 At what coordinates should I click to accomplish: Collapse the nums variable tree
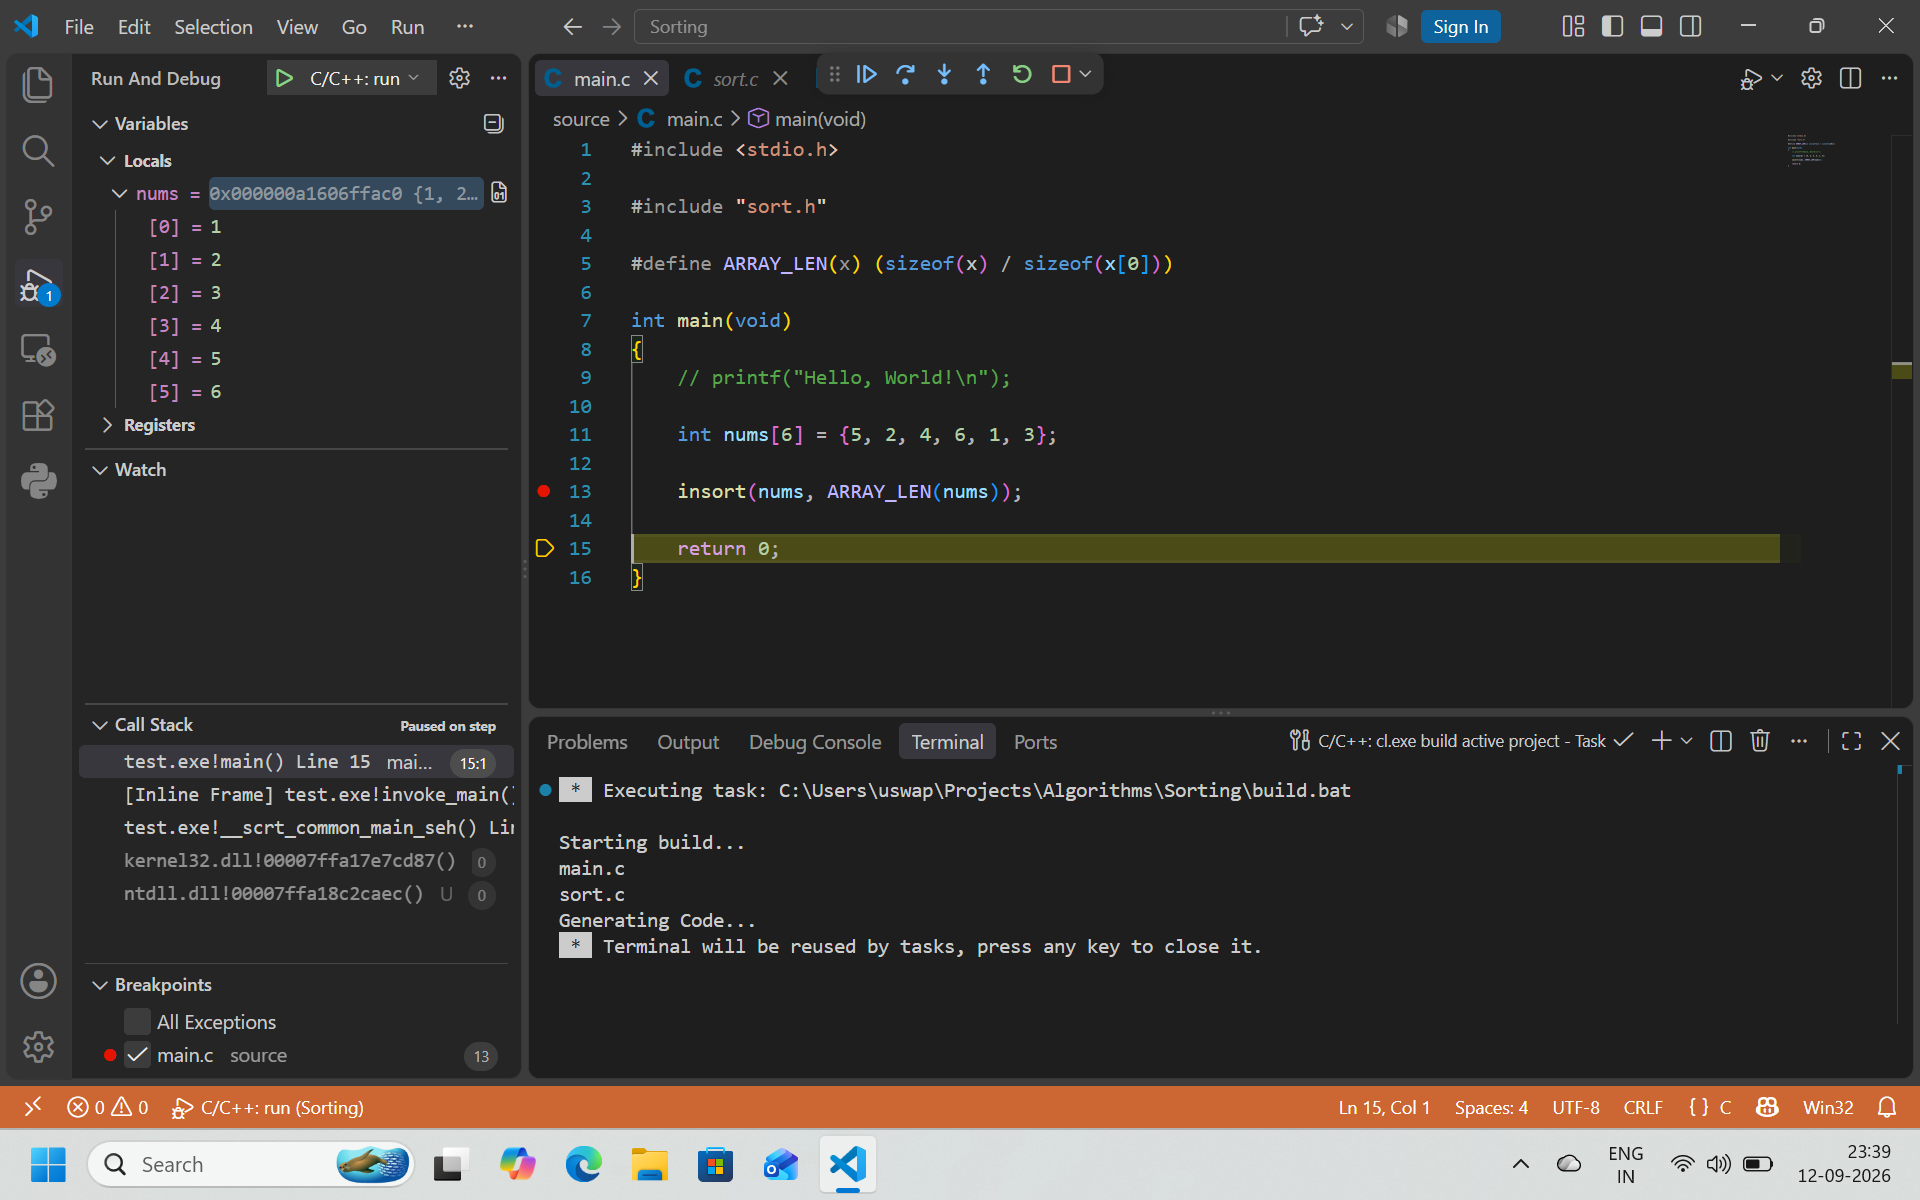pos(119,193)
